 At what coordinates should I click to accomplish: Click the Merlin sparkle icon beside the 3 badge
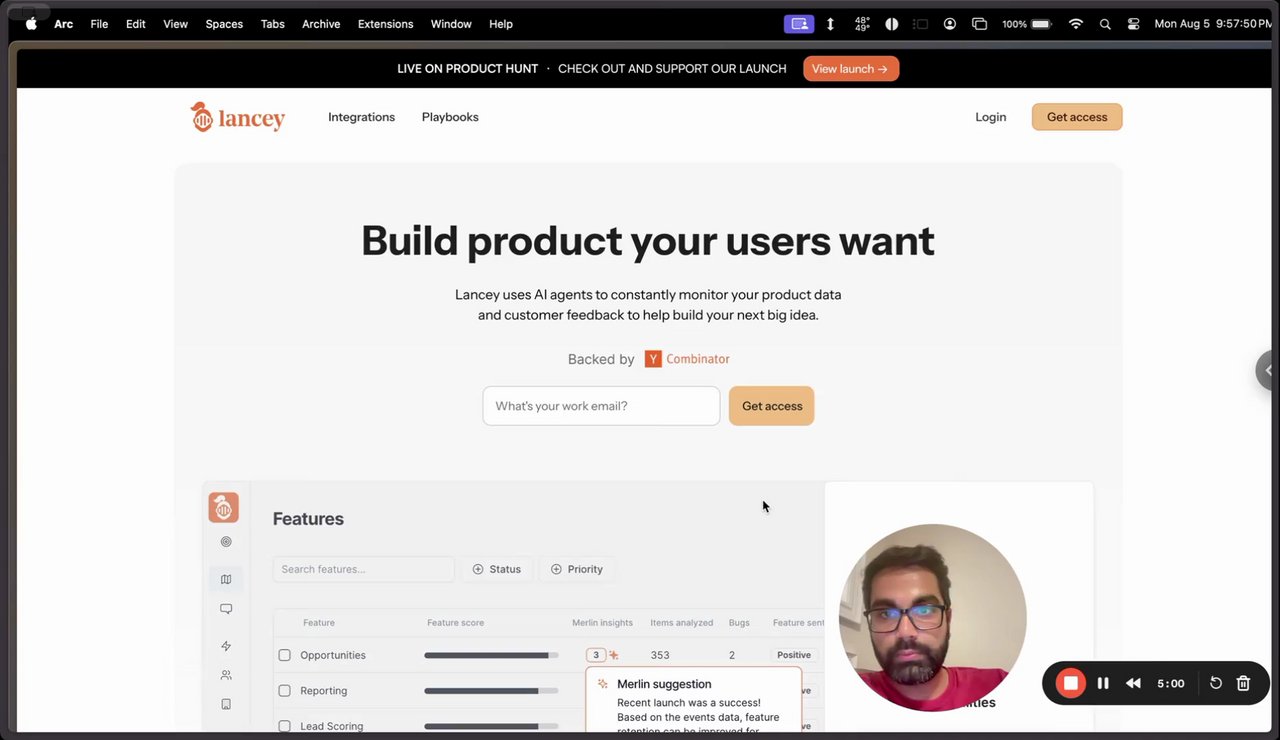coord(614,655)
